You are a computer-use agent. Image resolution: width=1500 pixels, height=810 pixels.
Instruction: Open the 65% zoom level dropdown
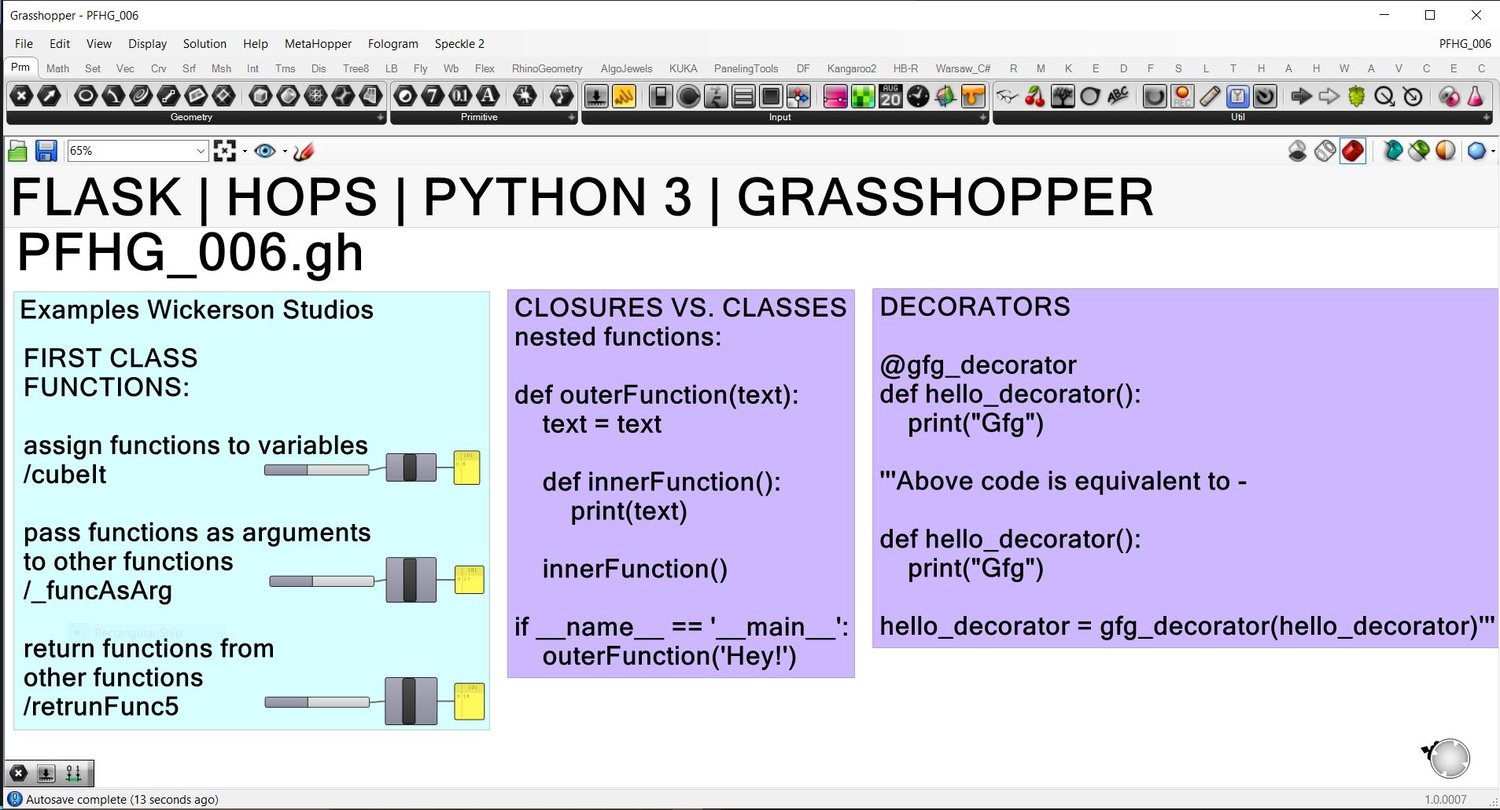point(203,151)
